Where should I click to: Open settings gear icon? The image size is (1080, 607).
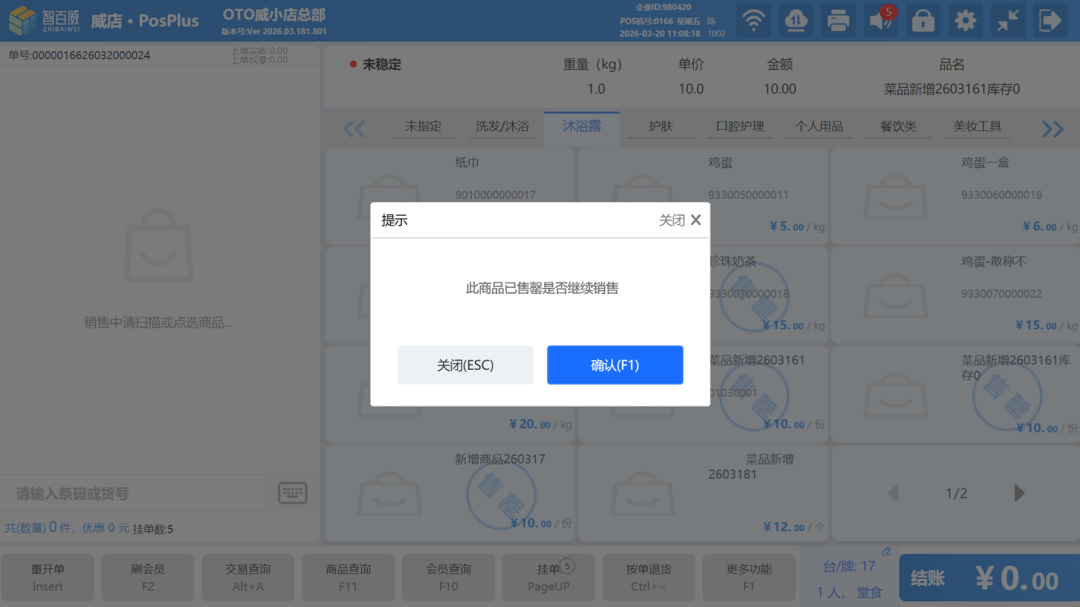tap(965, 21)
